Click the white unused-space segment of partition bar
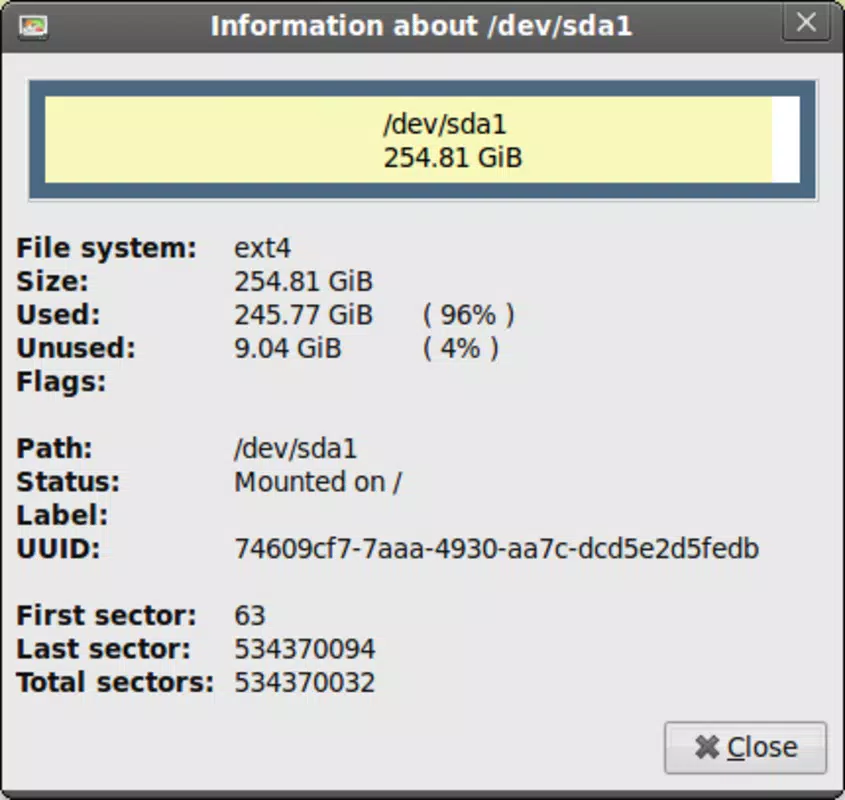 click(786, 140)
